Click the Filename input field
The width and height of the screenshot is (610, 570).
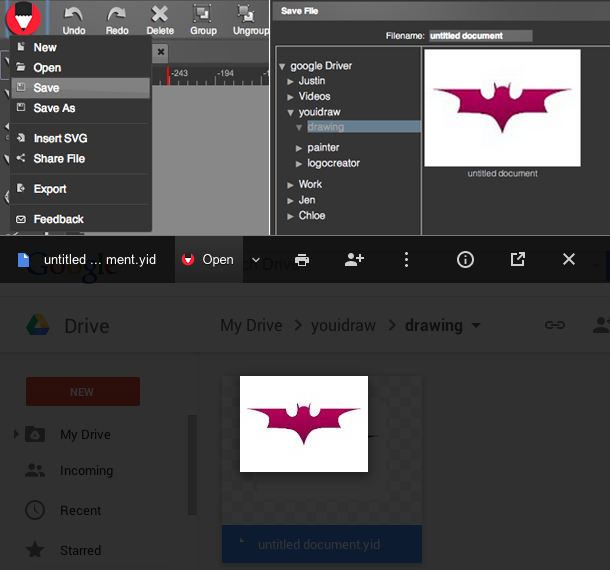[480, 36]
